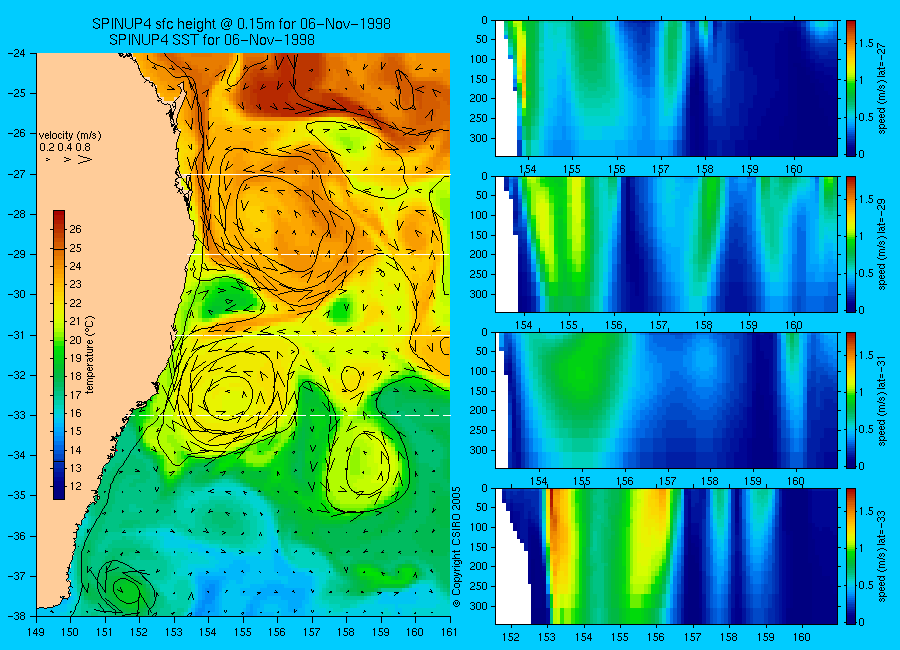
Task: Click the "16" value on the temperature scale
Action: click(75, 413)
